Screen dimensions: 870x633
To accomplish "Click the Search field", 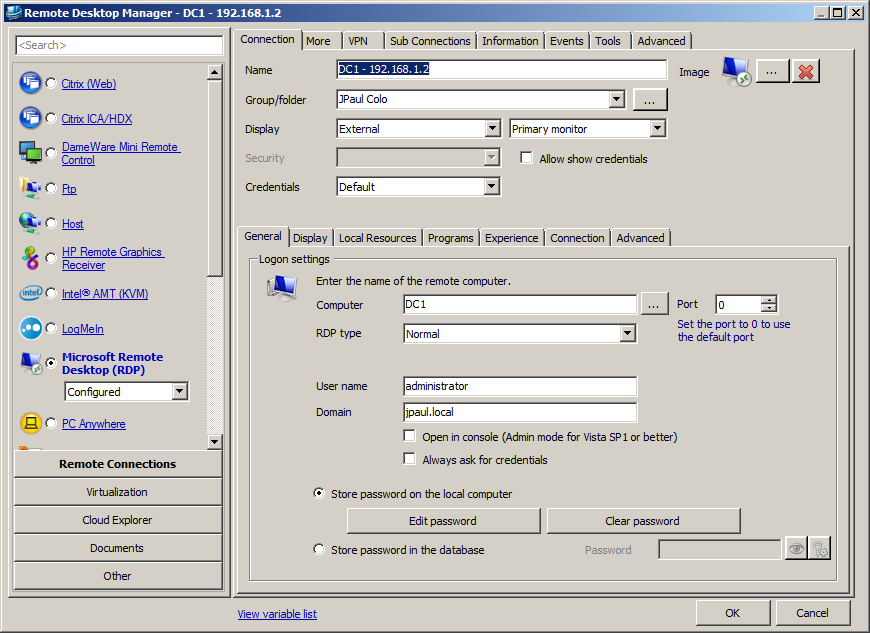I will pyautogui.click(x=119, y=45).
